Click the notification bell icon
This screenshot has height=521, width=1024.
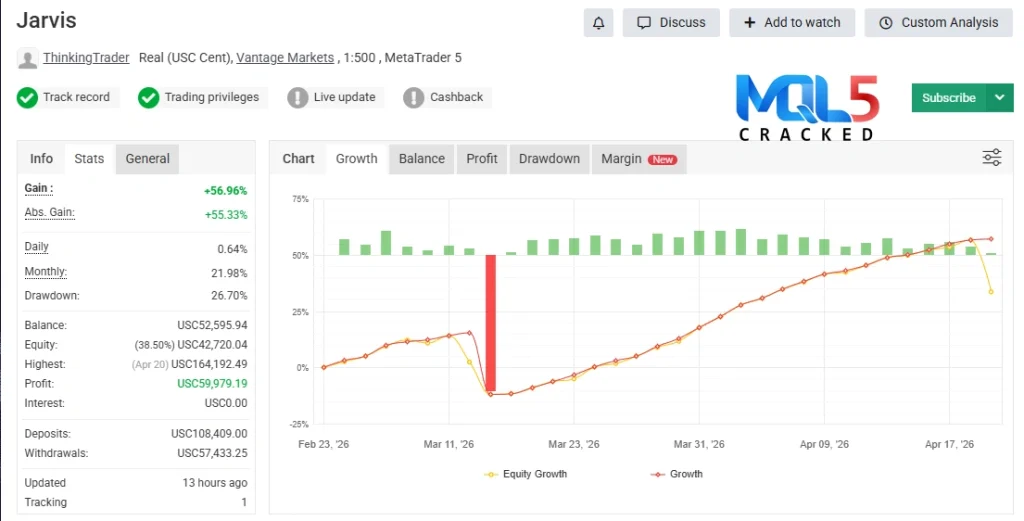pyautogui.click(x=598, y=23)
